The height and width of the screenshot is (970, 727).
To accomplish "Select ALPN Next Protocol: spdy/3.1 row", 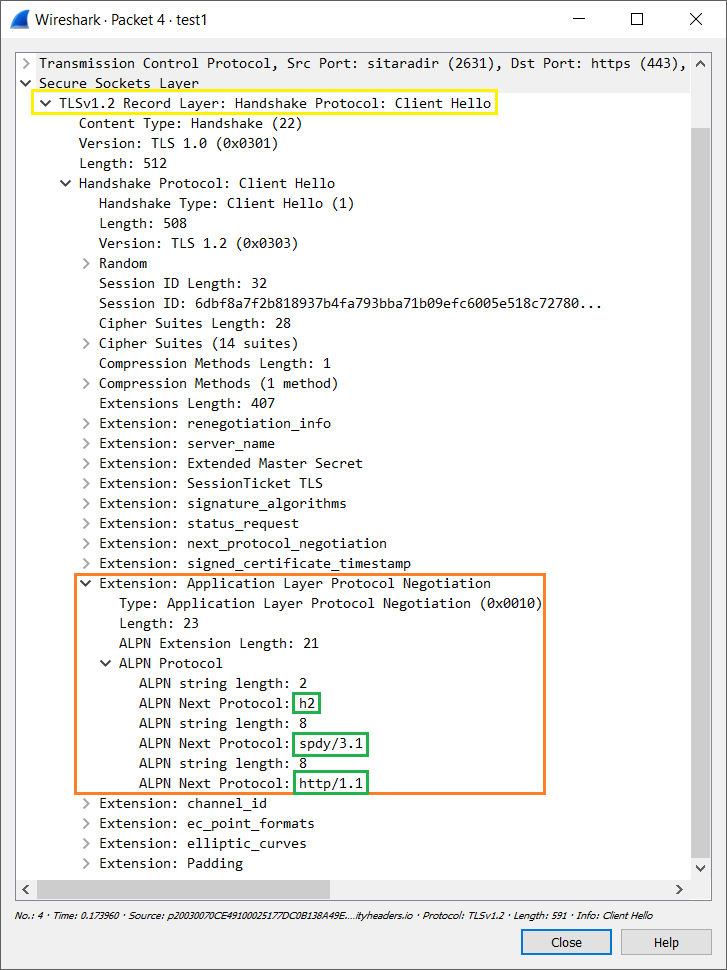I will pos(253,743).
